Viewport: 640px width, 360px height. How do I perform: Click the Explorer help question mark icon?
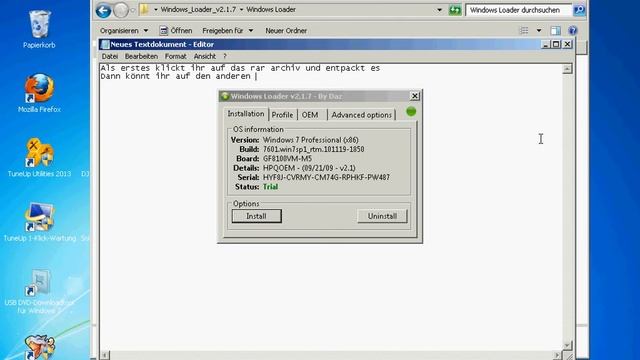tap(573, 31)
